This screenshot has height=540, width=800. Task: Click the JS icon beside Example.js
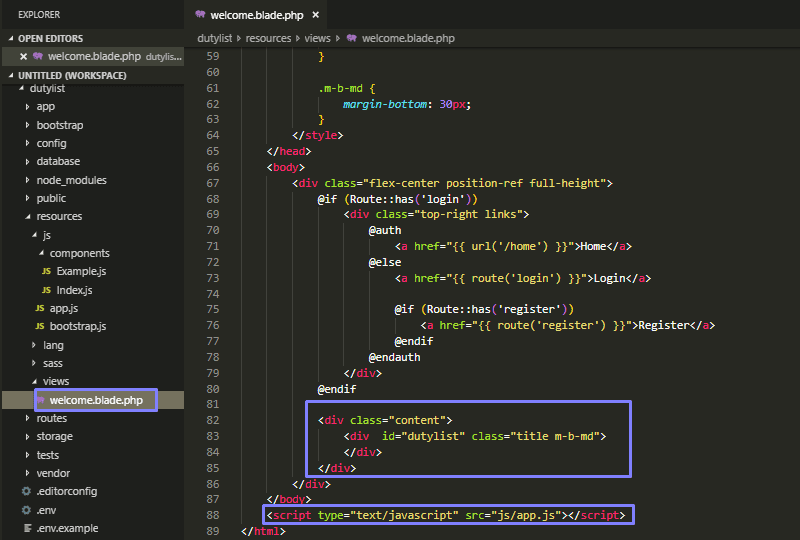pyautogui.click(x=46, y=272)
